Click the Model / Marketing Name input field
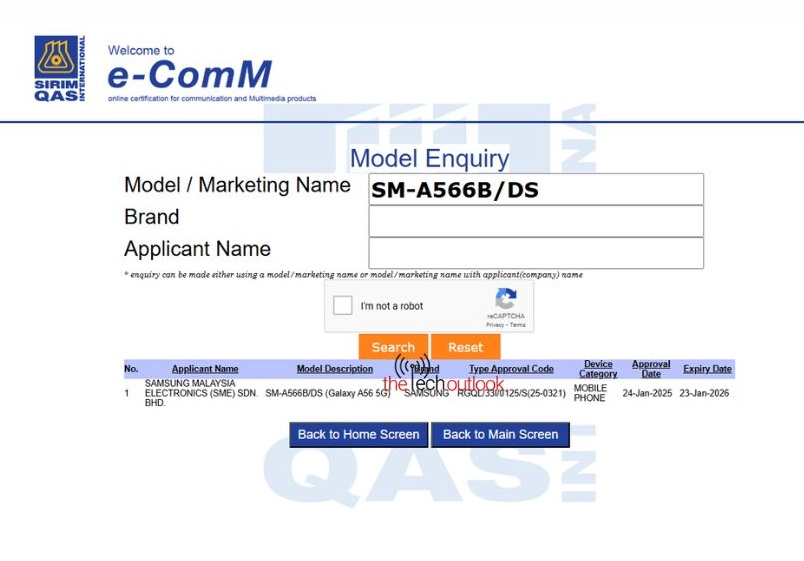 point(536,189)
